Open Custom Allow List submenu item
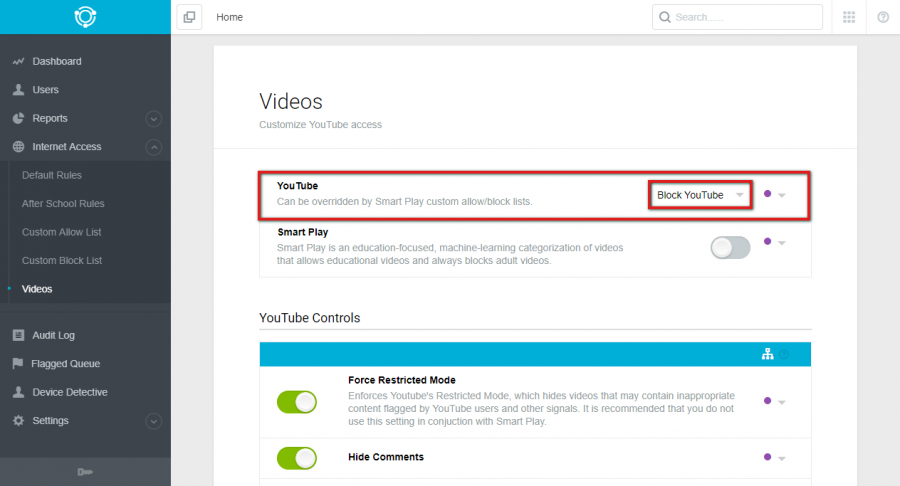 pyautogui.click(x=61, y=232)
